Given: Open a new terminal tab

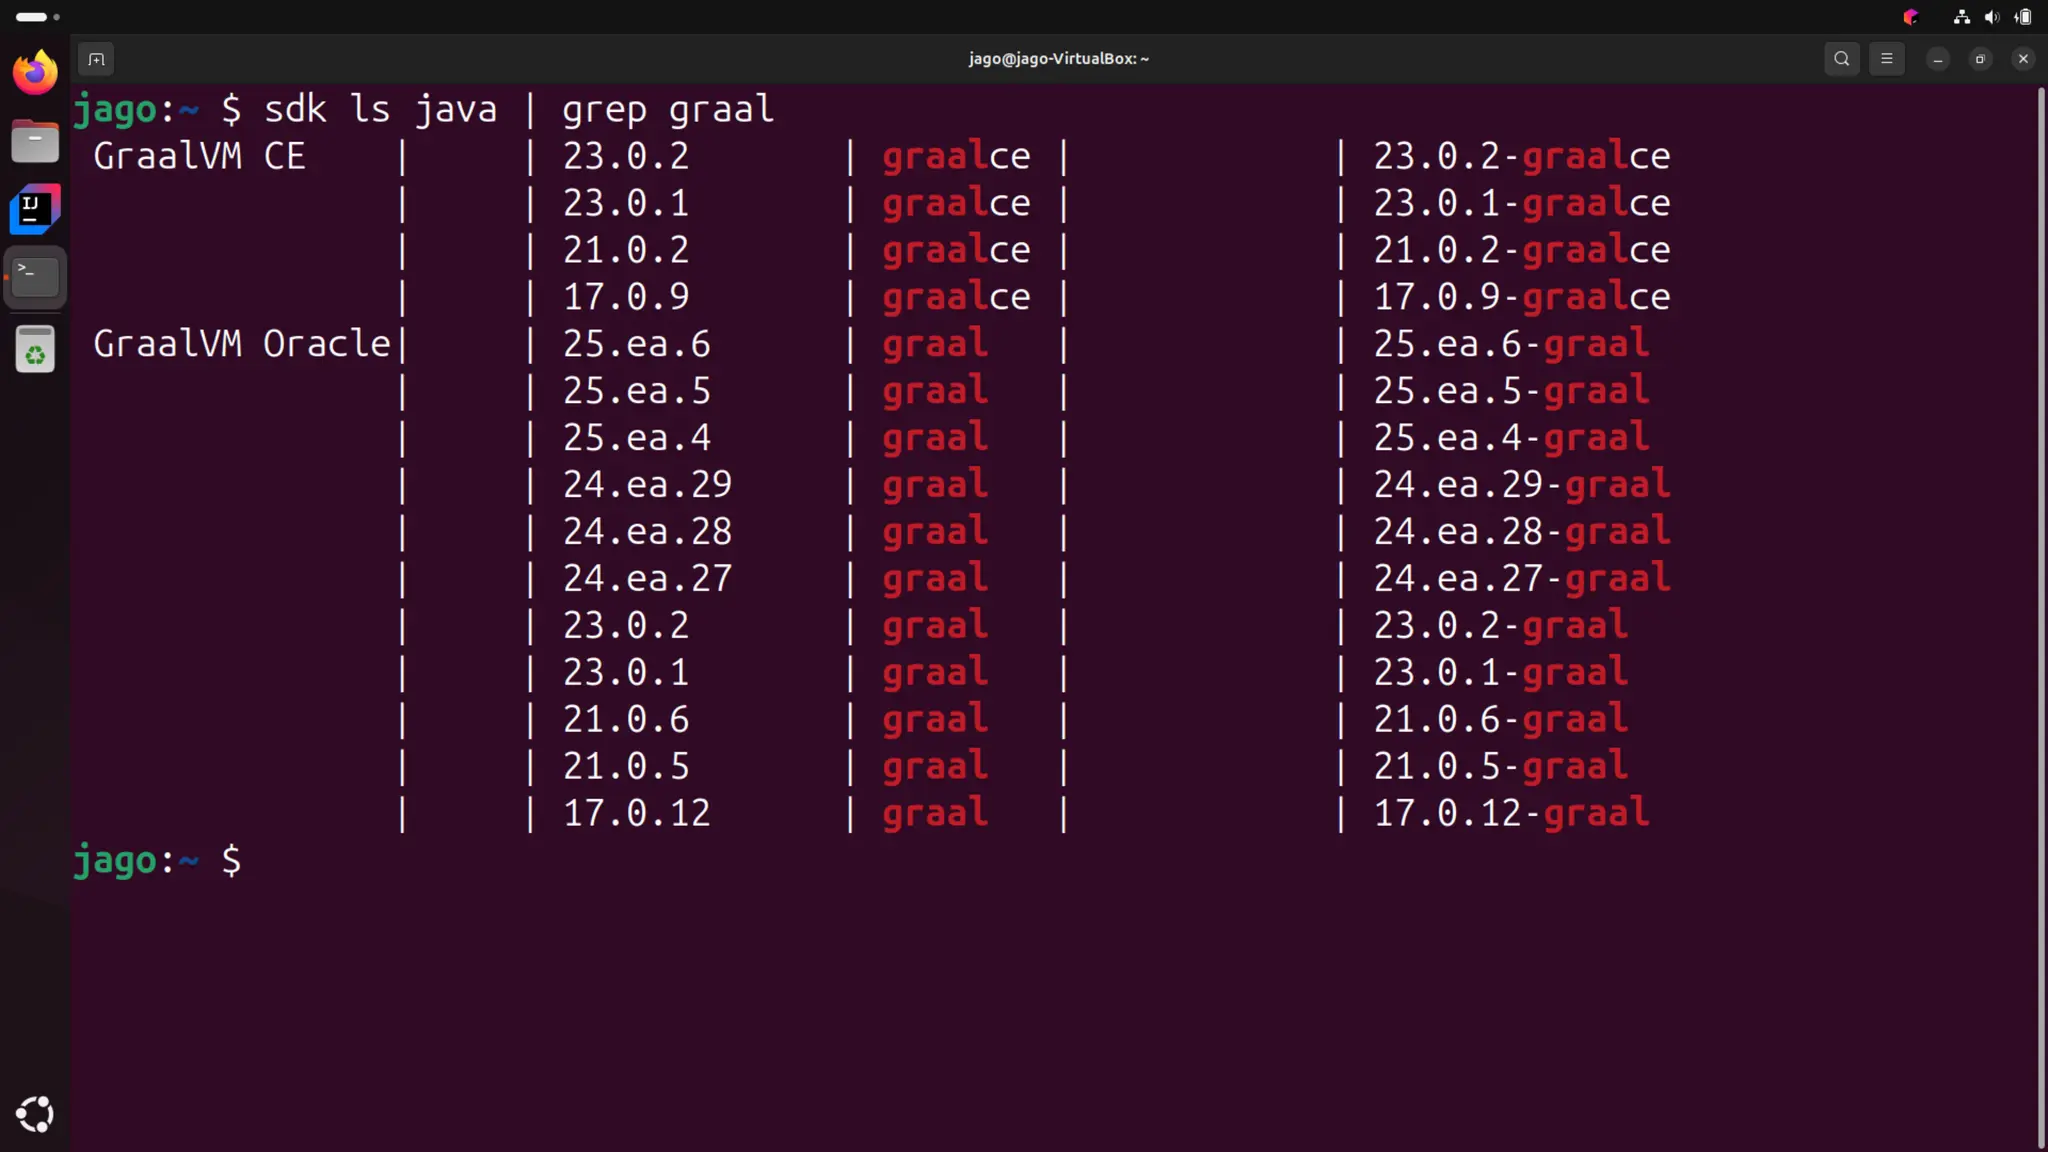Looking at the screenshot, I should point(96,59).
